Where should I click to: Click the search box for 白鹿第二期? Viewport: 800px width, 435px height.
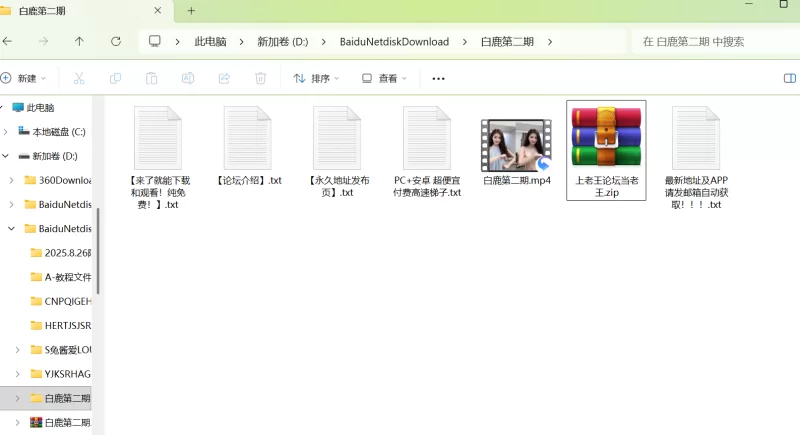pos(715,42)
